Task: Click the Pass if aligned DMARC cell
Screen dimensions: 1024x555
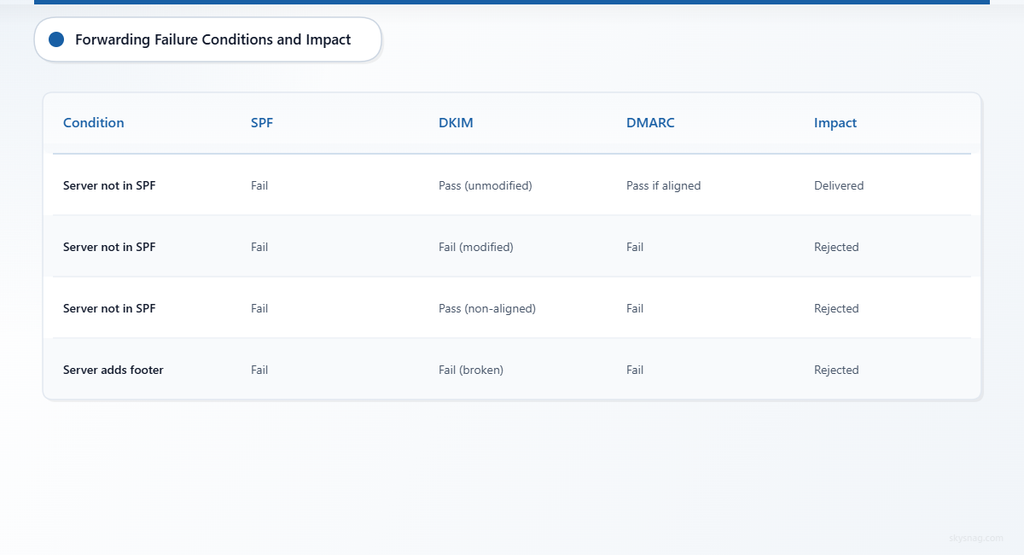Action: [664, 185]
